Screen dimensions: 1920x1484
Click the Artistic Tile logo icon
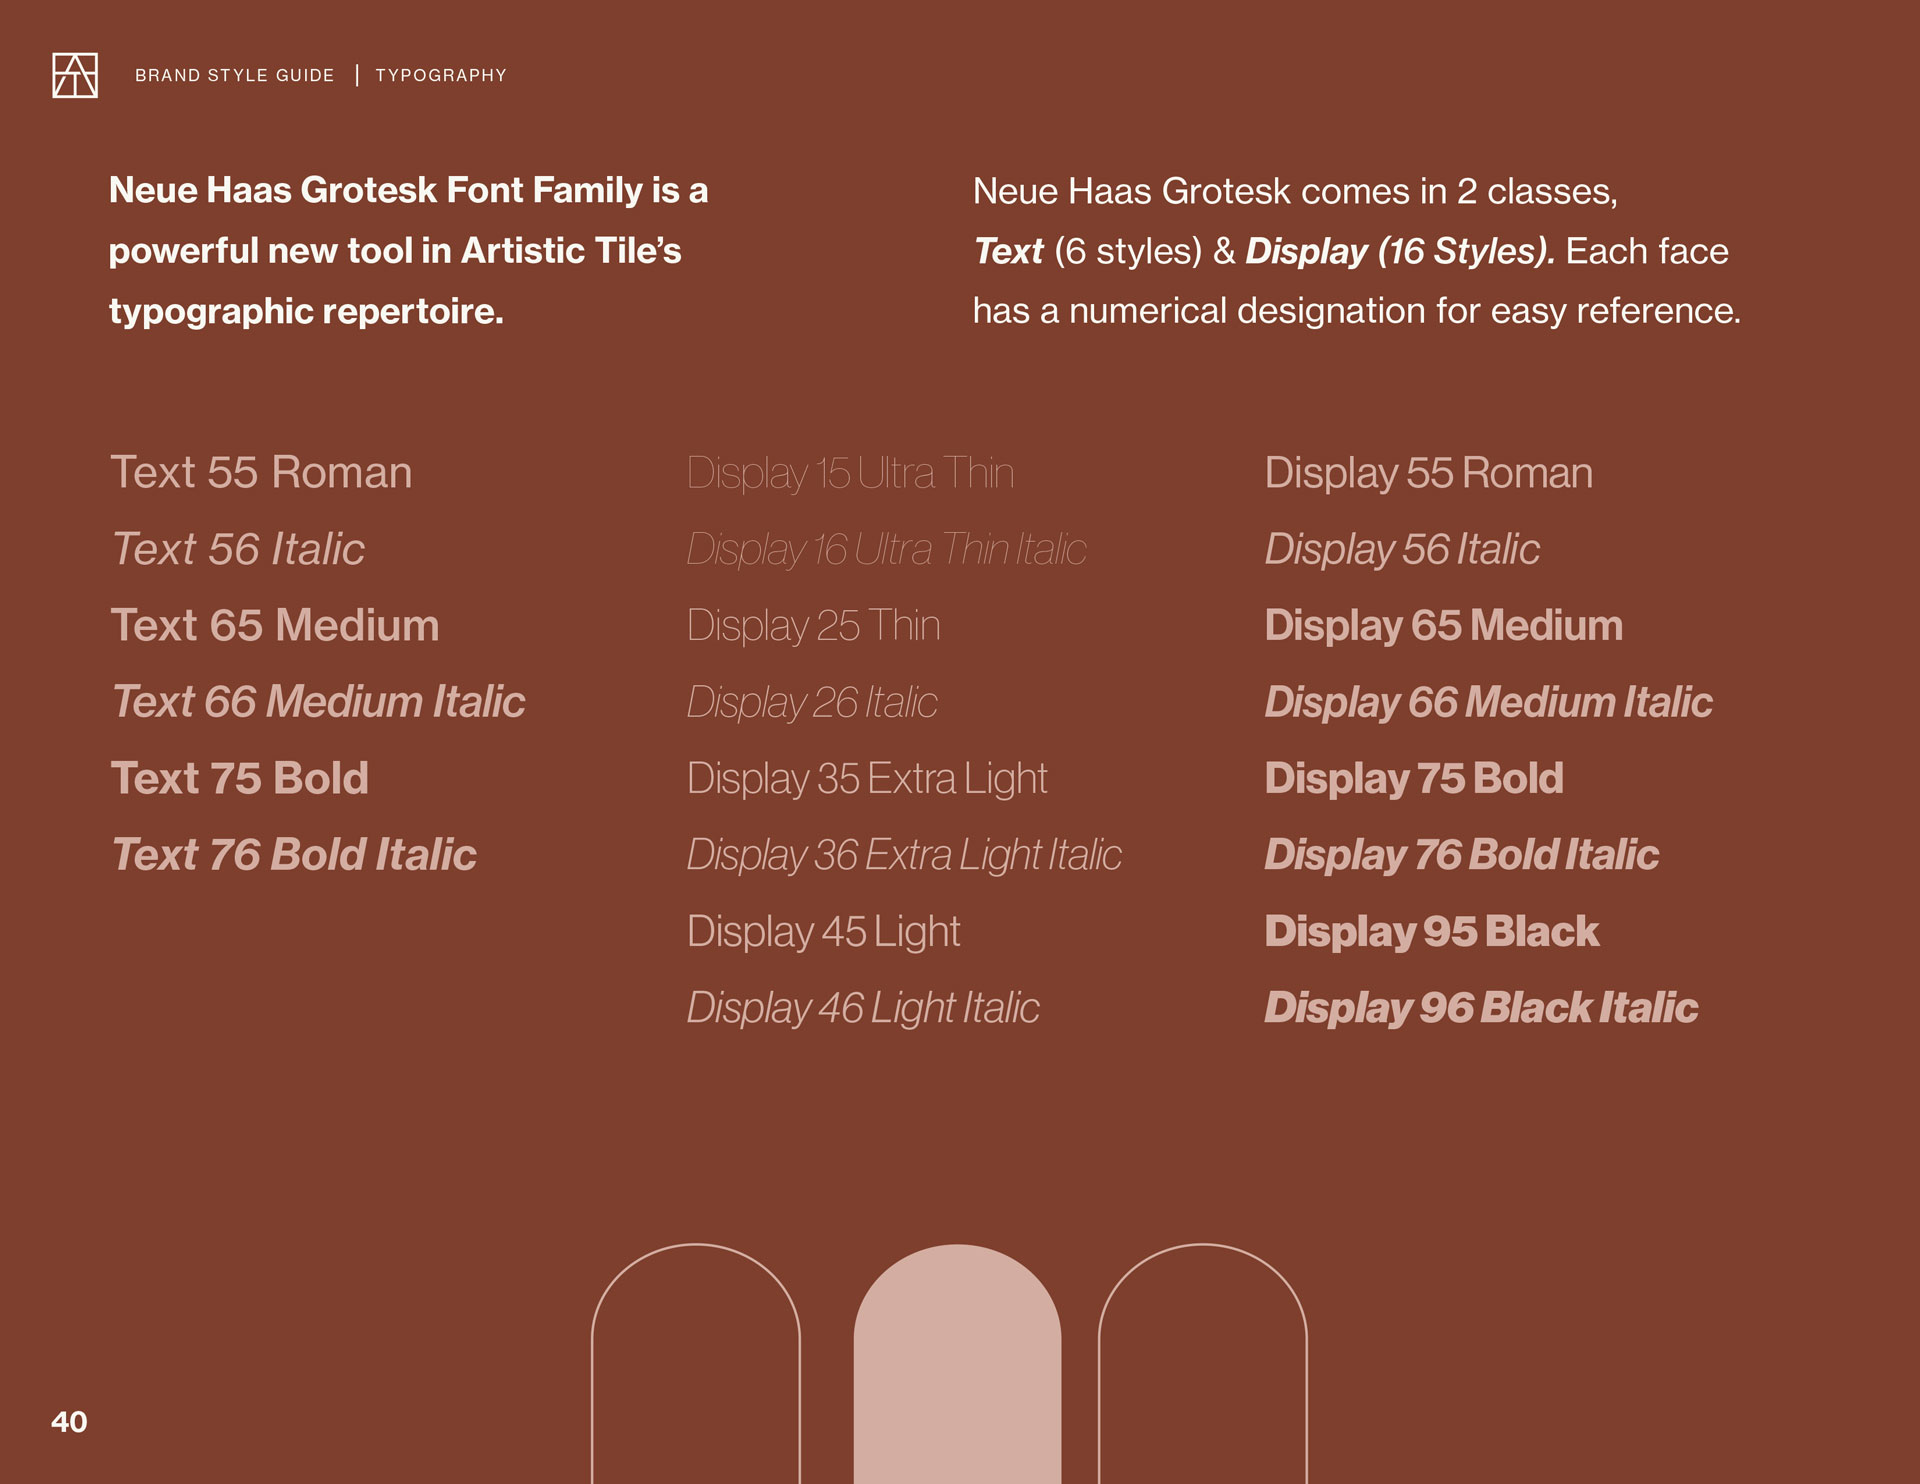(x=75, y=75)
